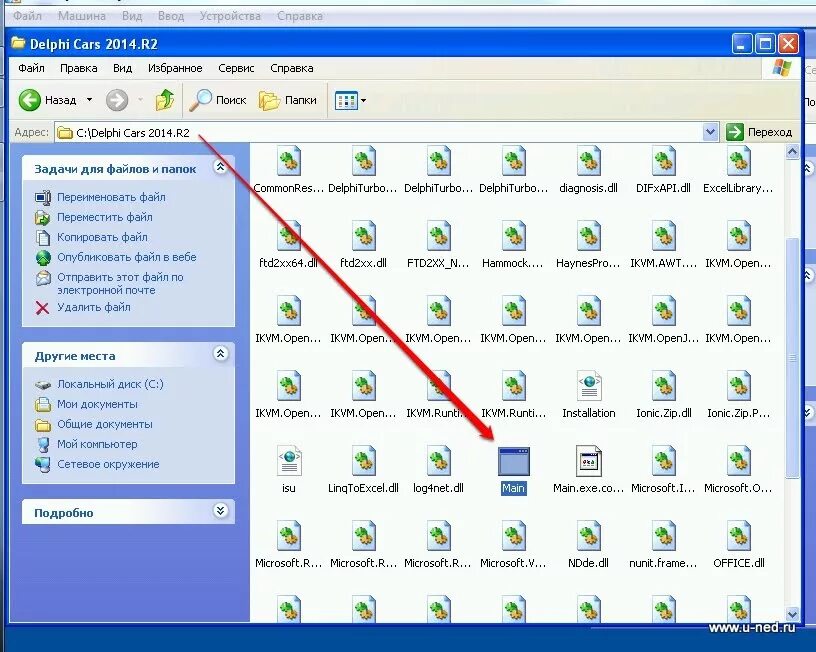Select the FTD2XX_N... file icon
This screenshot has width=816, height=652.
tap(439, 236)
